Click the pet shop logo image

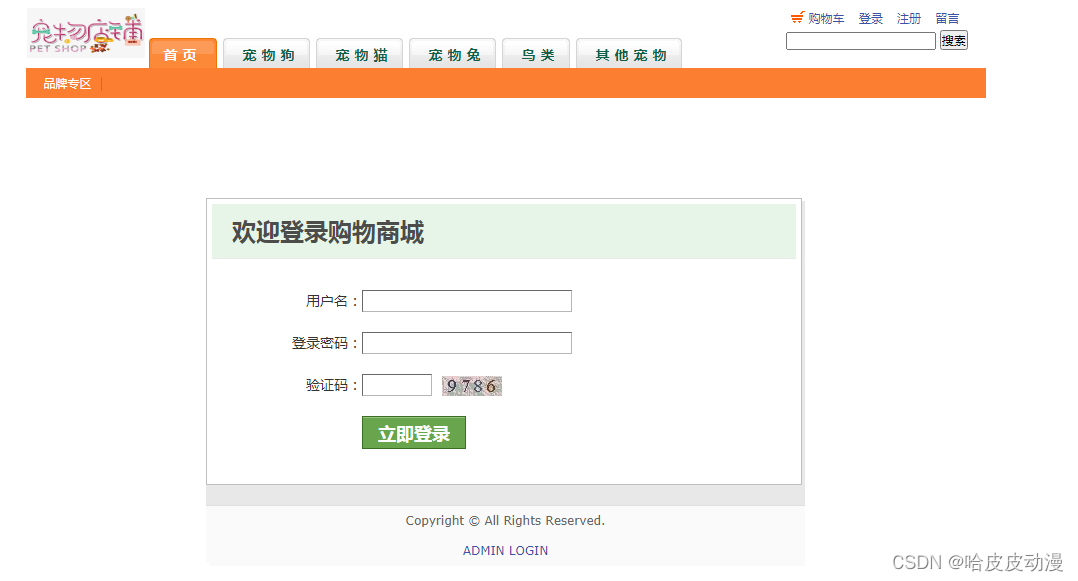pos(86,33)
